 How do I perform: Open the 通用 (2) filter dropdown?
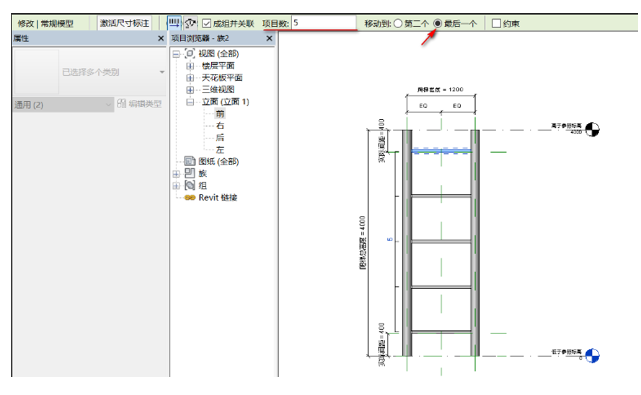pyautogui.click(x=63, y=105)
